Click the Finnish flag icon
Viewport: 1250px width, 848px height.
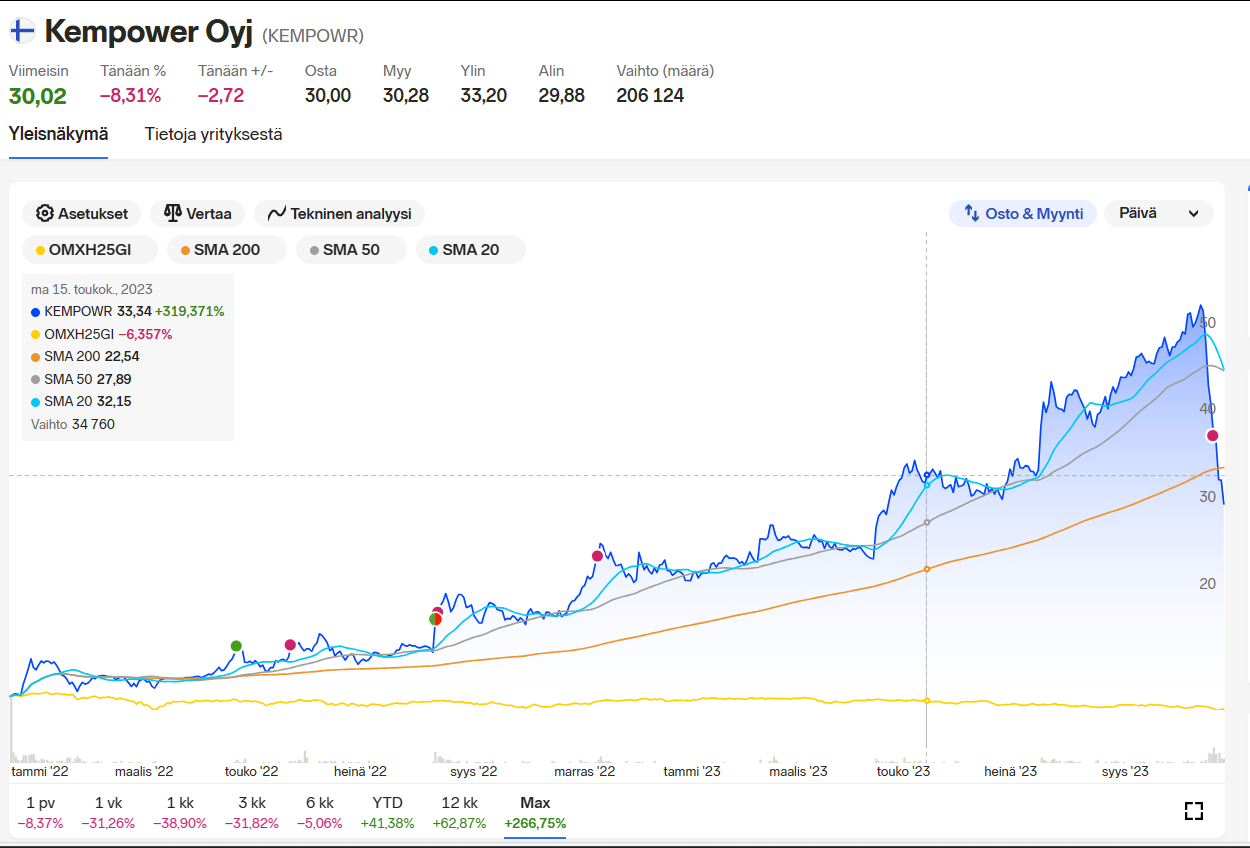pos(22,31)
